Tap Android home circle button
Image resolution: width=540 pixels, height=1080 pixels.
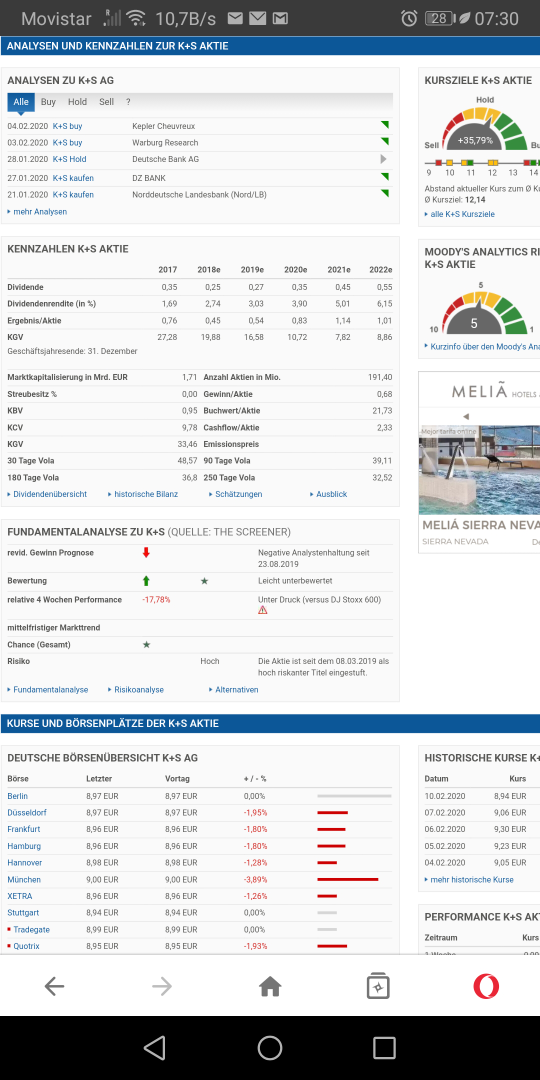(x=270, y=1048)
